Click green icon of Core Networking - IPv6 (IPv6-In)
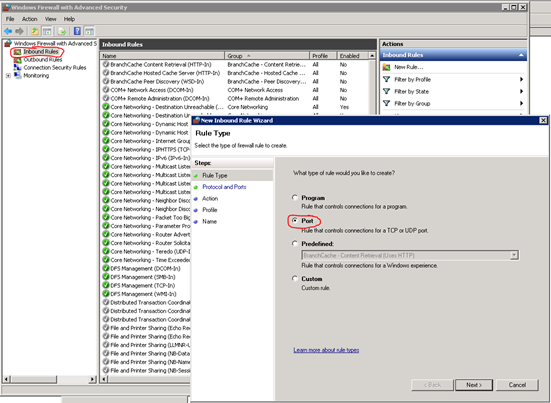The width and height of the screenshot is (551, 403). click(106, 158)
